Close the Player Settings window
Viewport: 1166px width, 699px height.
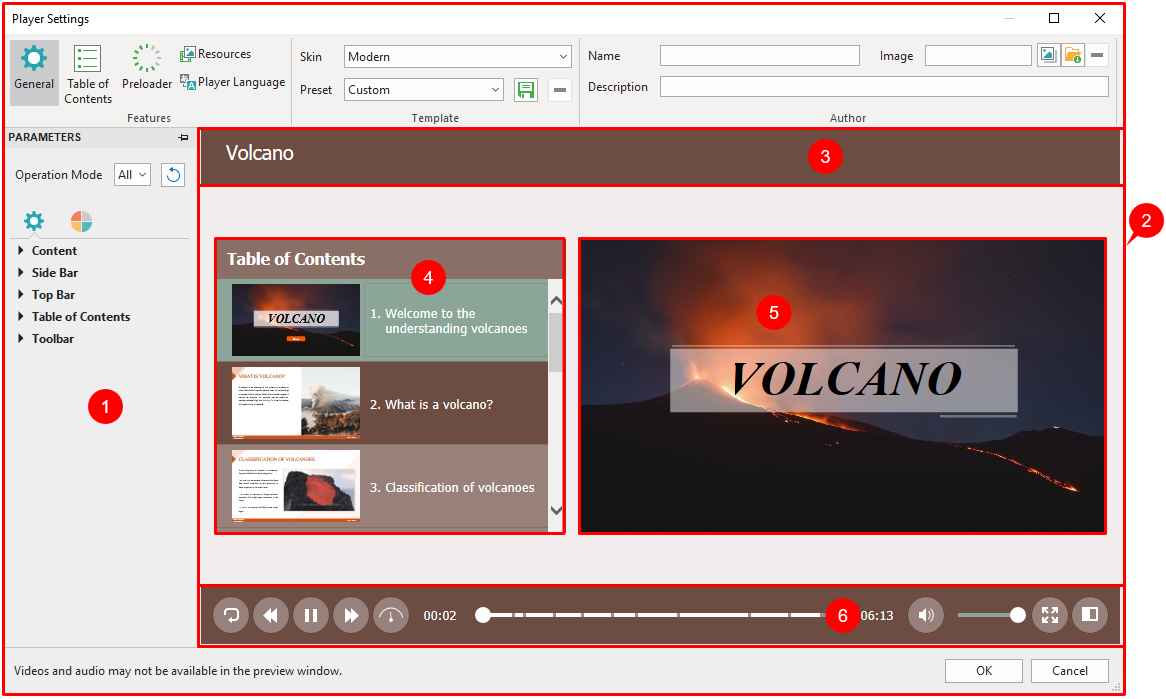coord(1100,18)
